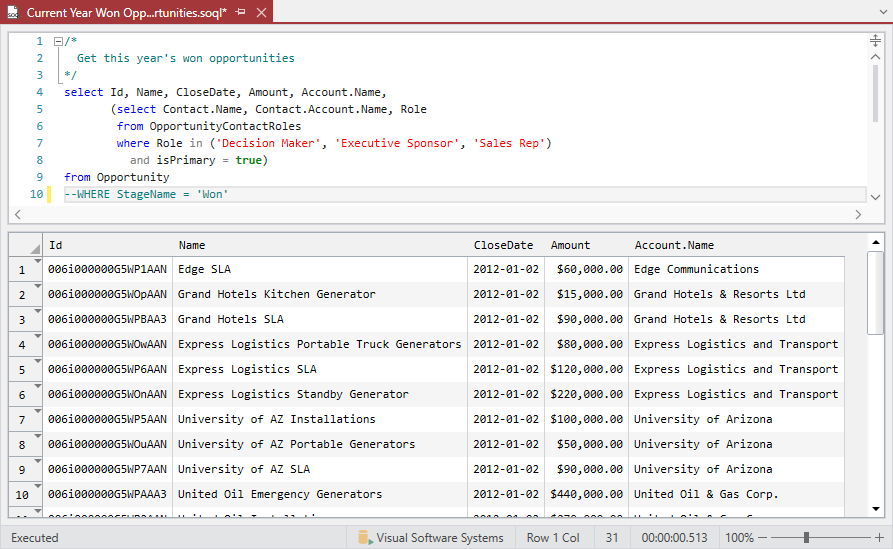Click the editor horizontal scroll left arrow

18,214
